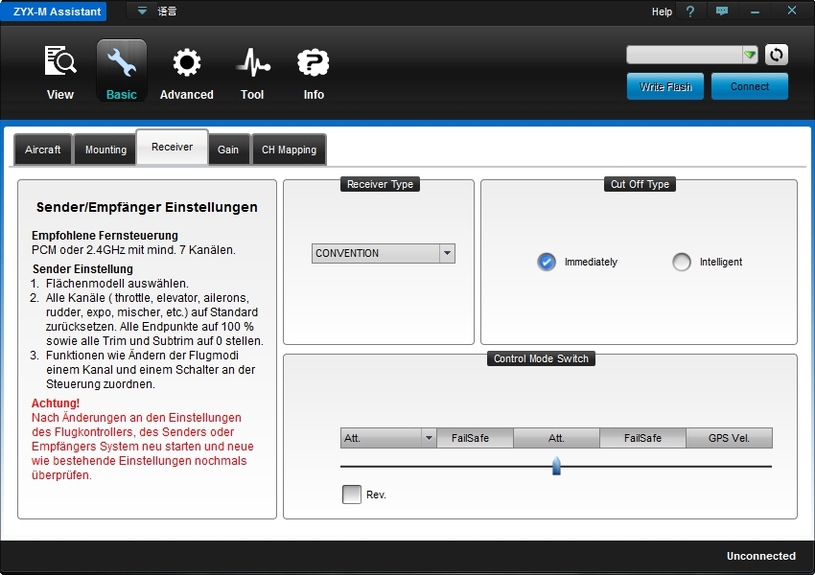Screen dimensions: 815x575
Task: Click the refresh ports icon
Action: click(776, 55)
